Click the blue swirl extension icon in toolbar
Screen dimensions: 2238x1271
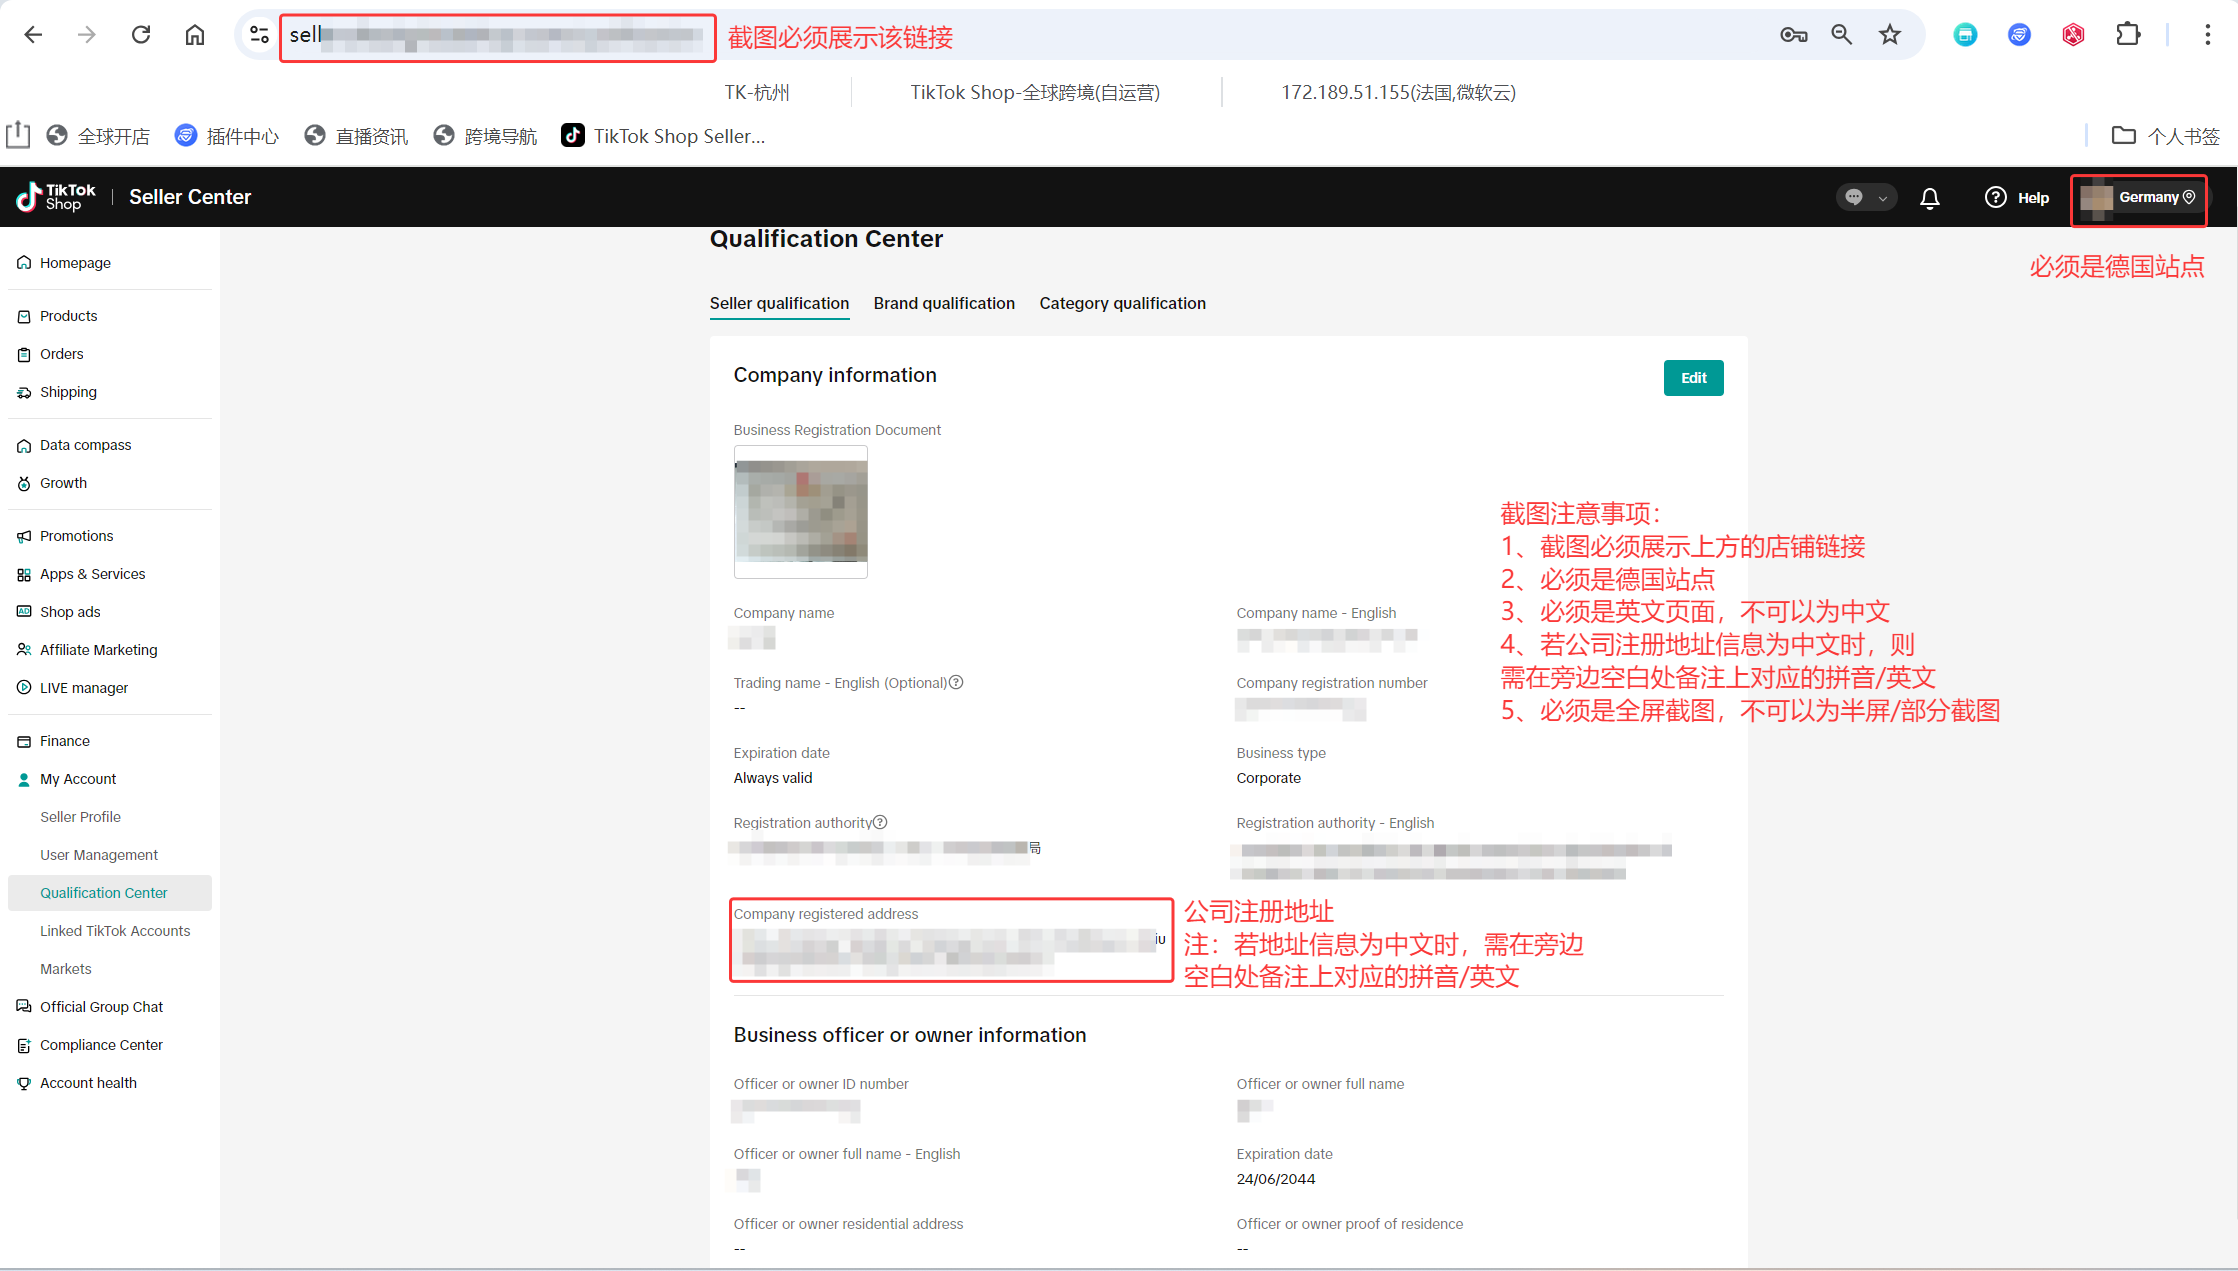click(x=2019, y=35)
